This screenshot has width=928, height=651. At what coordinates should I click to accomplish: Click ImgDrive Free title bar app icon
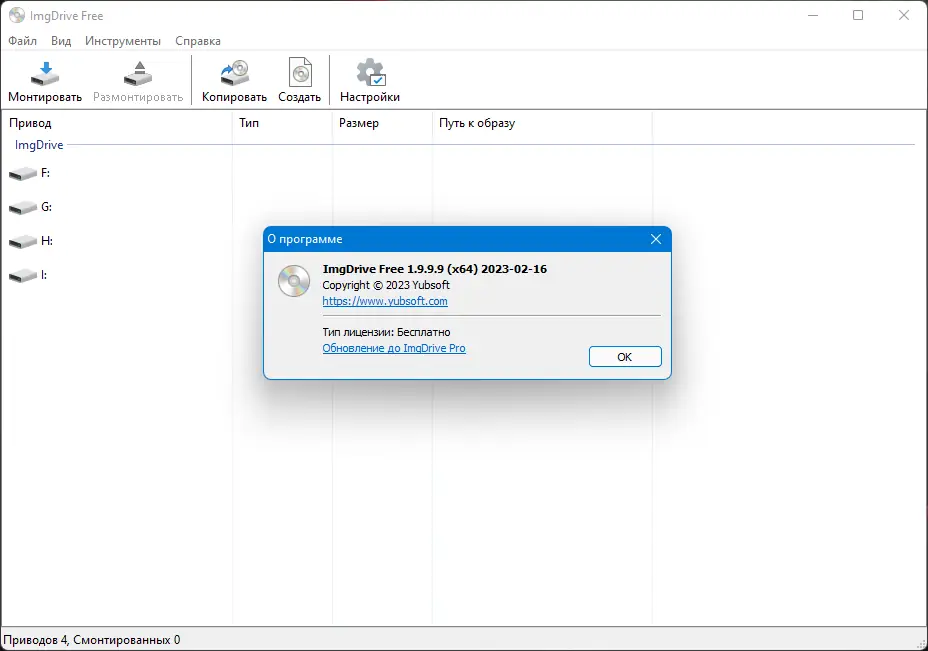[x=17, y=15]
